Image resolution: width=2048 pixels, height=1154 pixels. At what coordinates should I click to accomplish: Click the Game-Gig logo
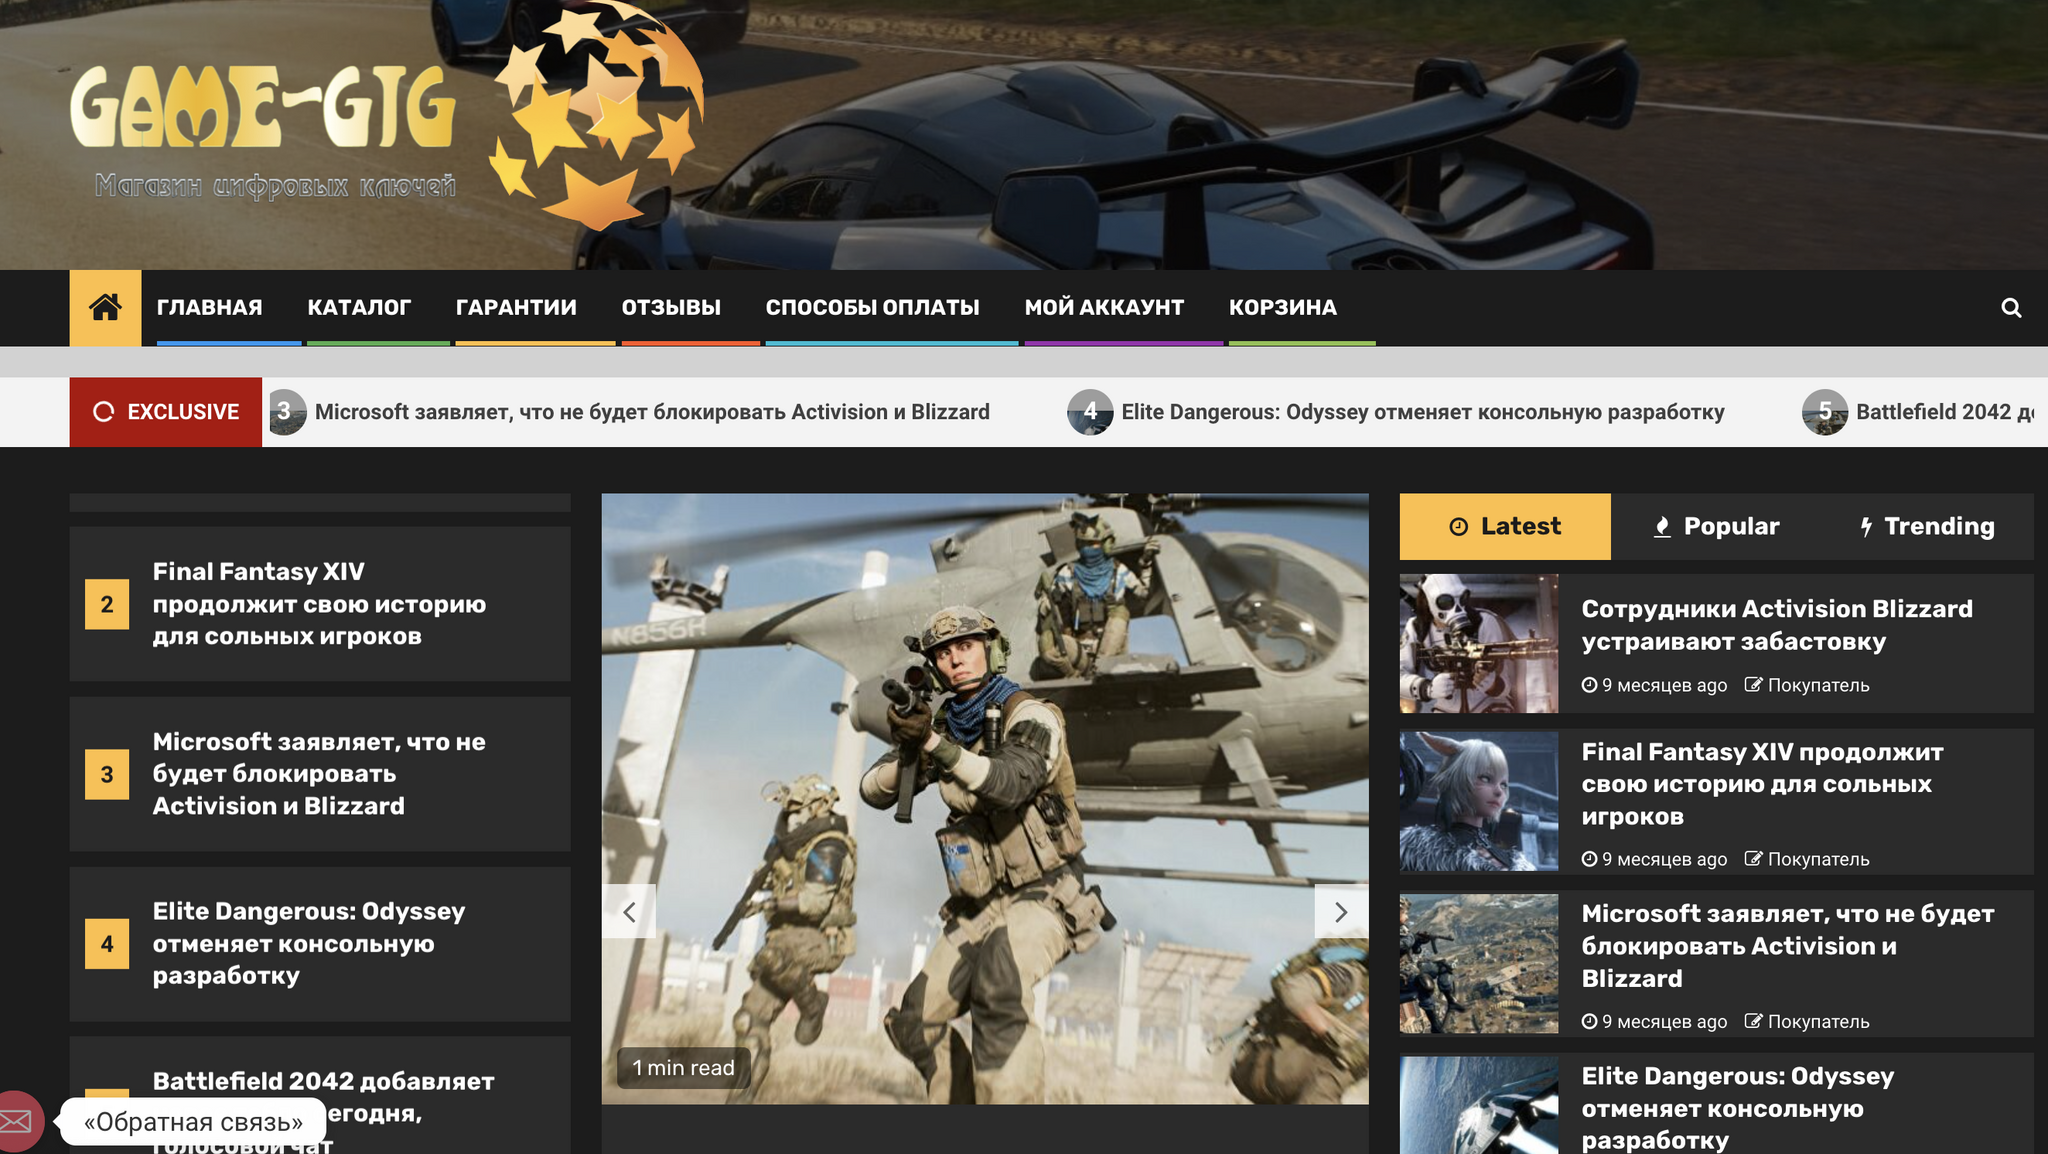tap(387, 115)
